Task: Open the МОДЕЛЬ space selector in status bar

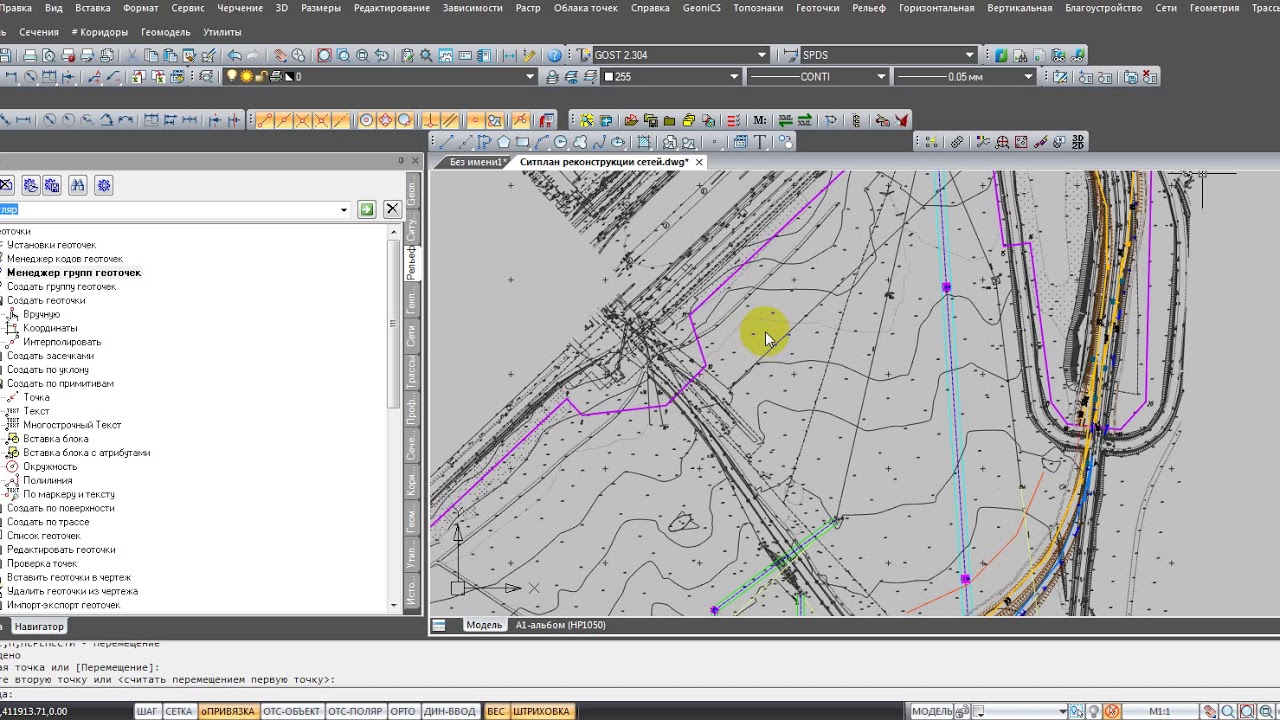Action: tap(933, 711)
